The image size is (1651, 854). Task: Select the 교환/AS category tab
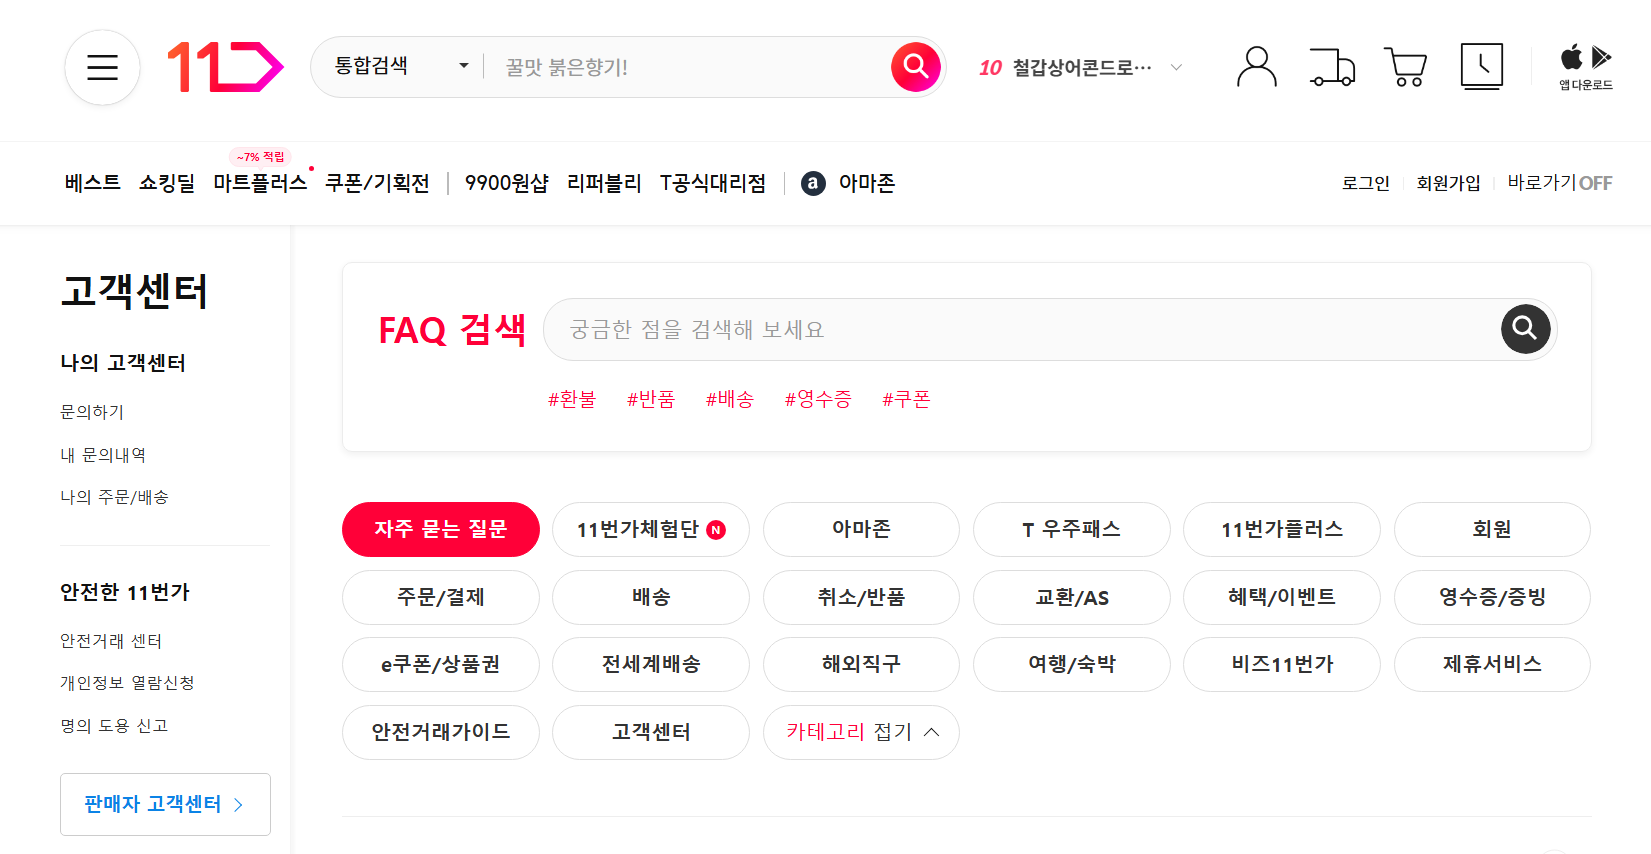[1072, 597]
